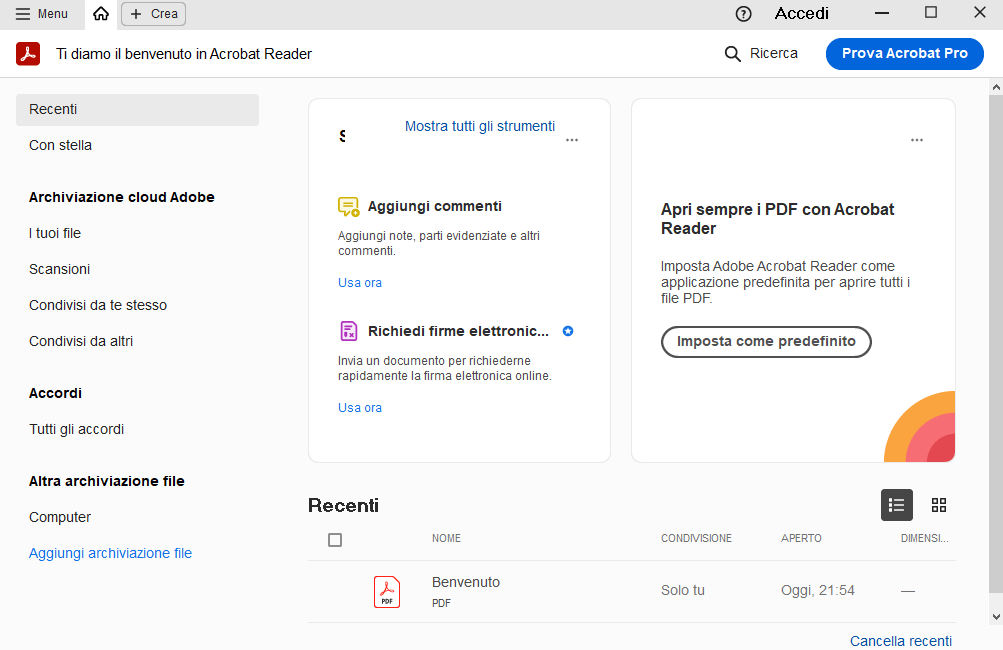
Task: Click scrollbar up arrow
Action: (996, 86)
